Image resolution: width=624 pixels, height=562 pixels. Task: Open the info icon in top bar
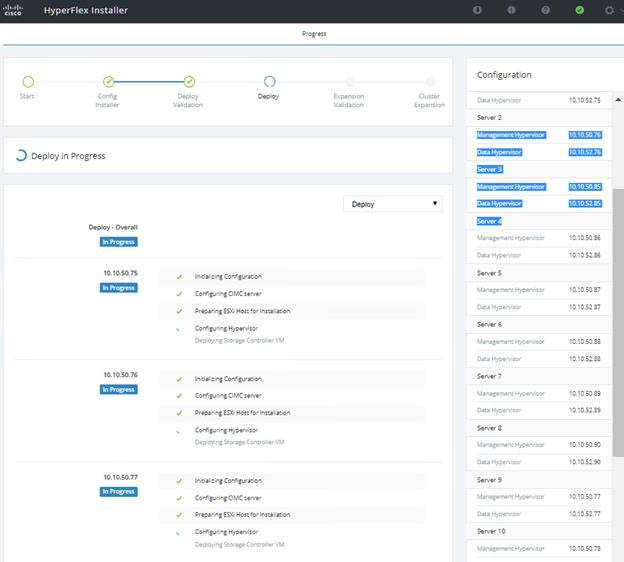point(511,10)
